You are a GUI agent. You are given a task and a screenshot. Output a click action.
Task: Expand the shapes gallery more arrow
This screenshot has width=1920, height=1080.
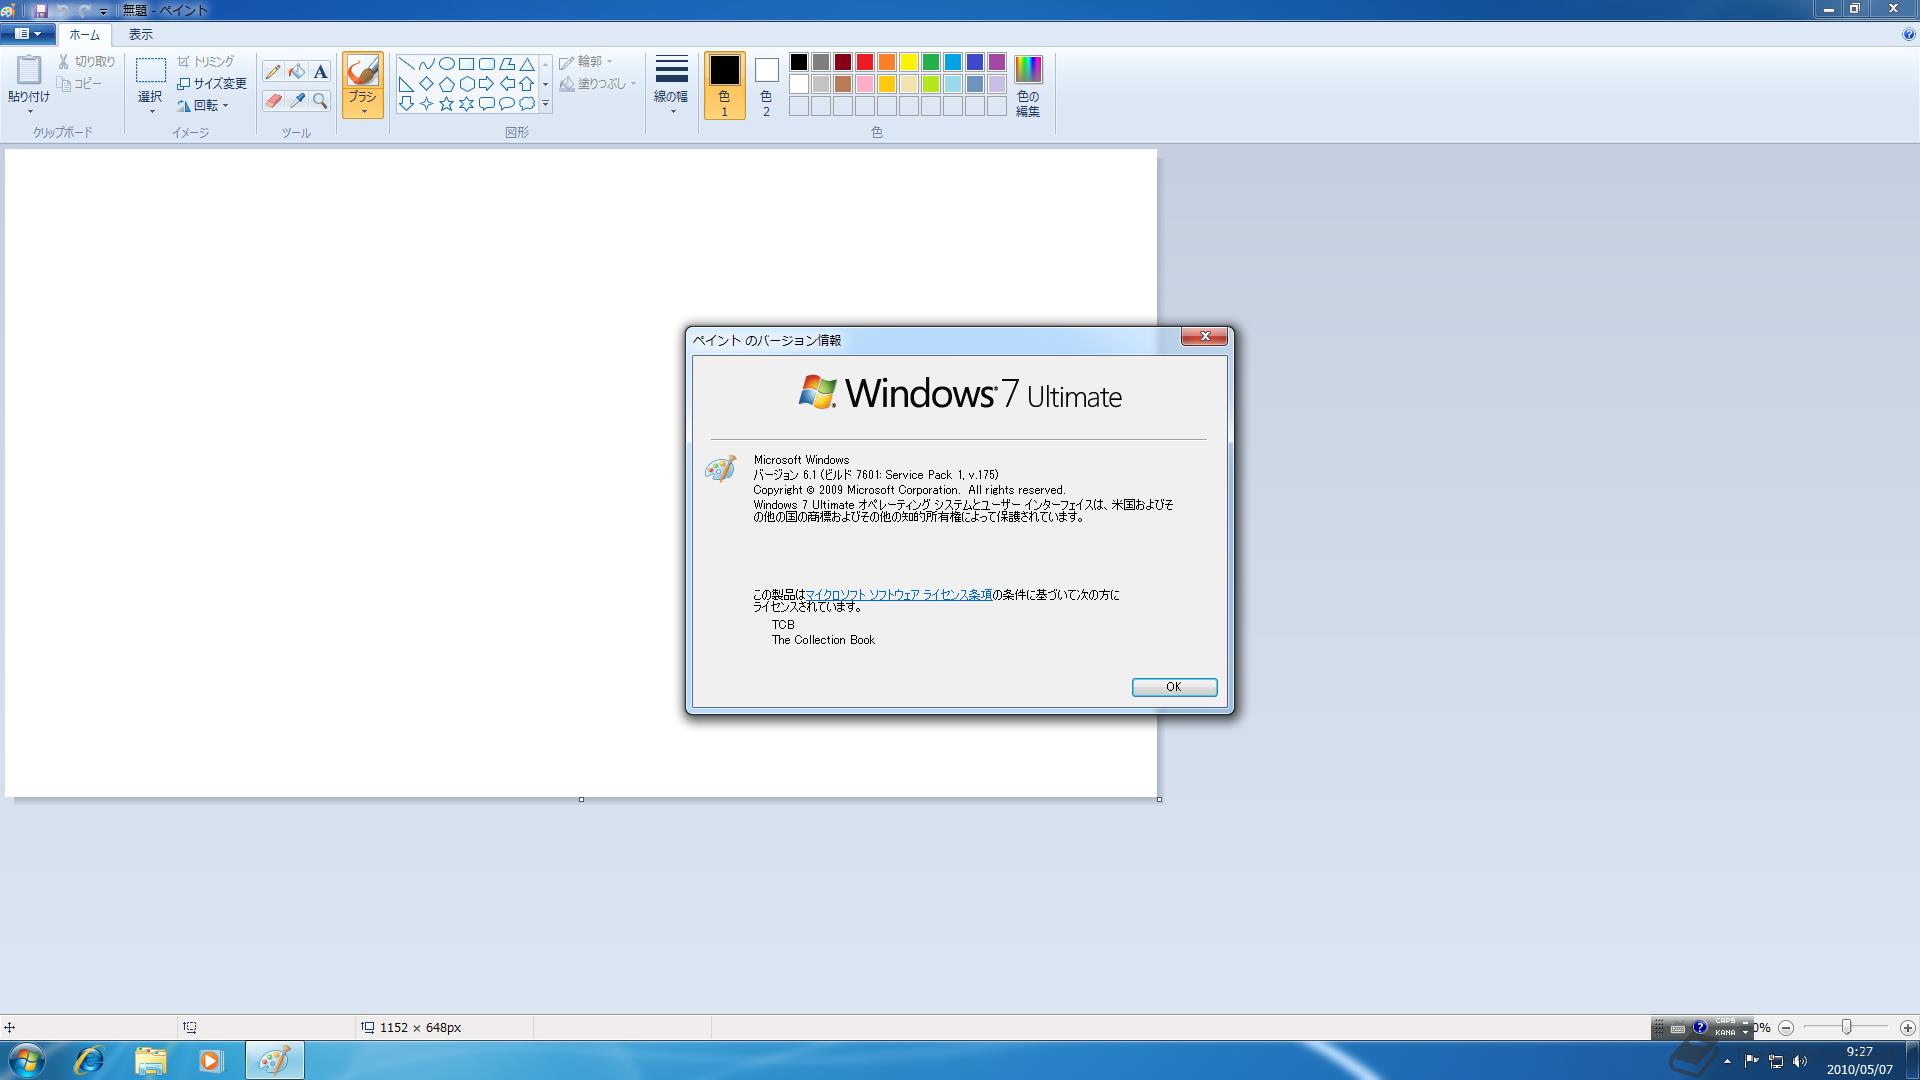point(545,104)
